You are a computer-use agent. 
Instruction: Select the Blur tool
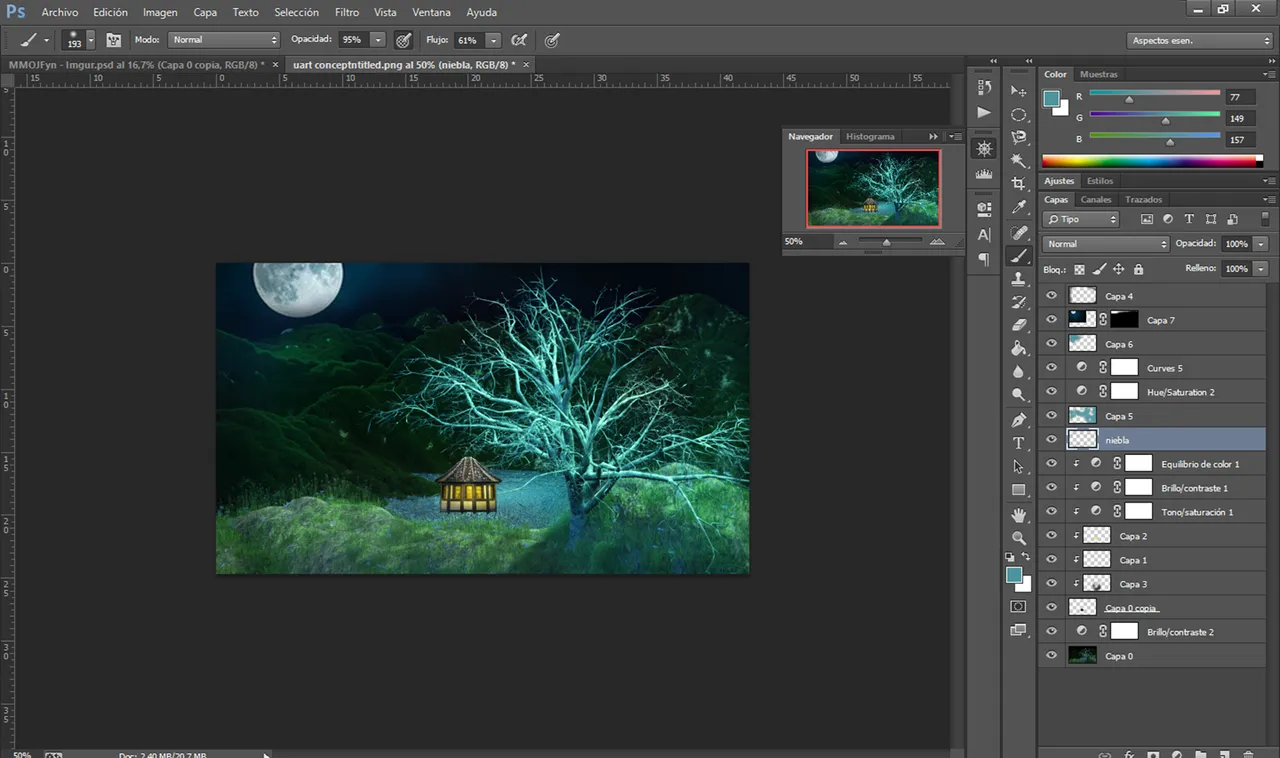coord(1018,371)
